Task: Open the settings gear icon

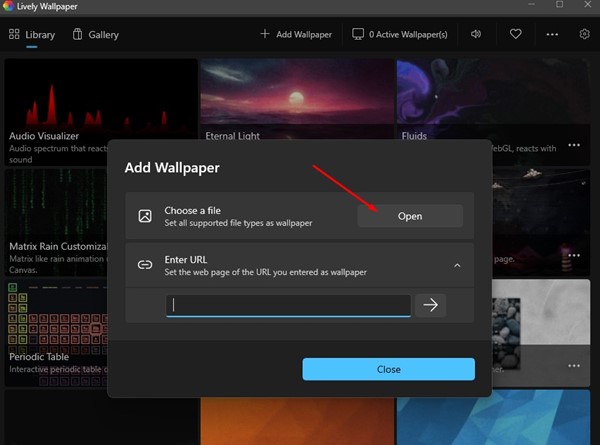Action: point(584,34)
